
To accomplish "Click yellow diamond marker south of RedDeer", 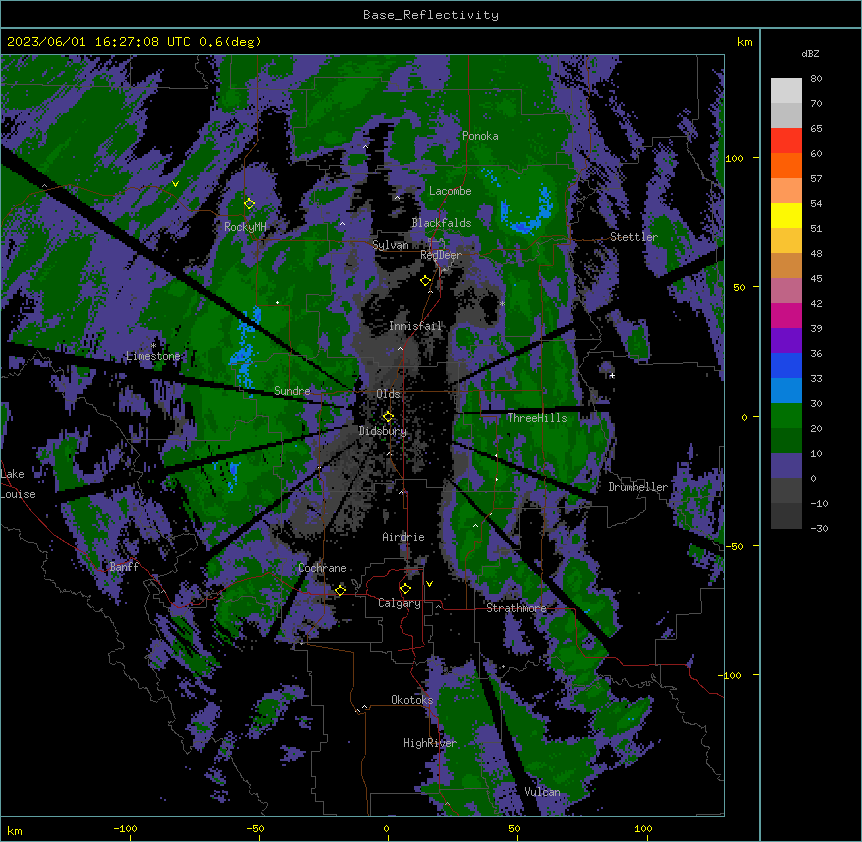I will click(425, 281).
